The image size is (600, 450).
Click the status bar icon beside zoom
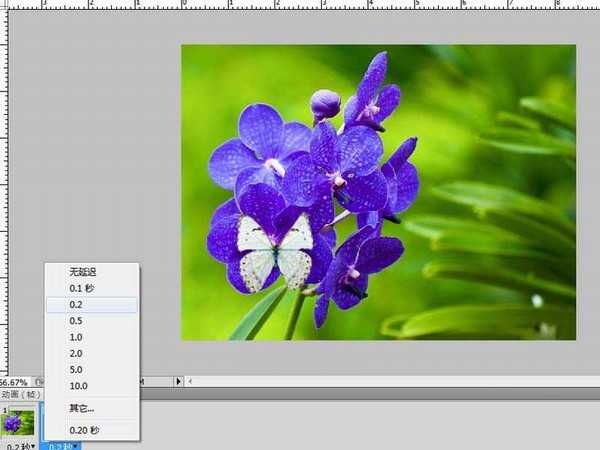click(38, 382)
